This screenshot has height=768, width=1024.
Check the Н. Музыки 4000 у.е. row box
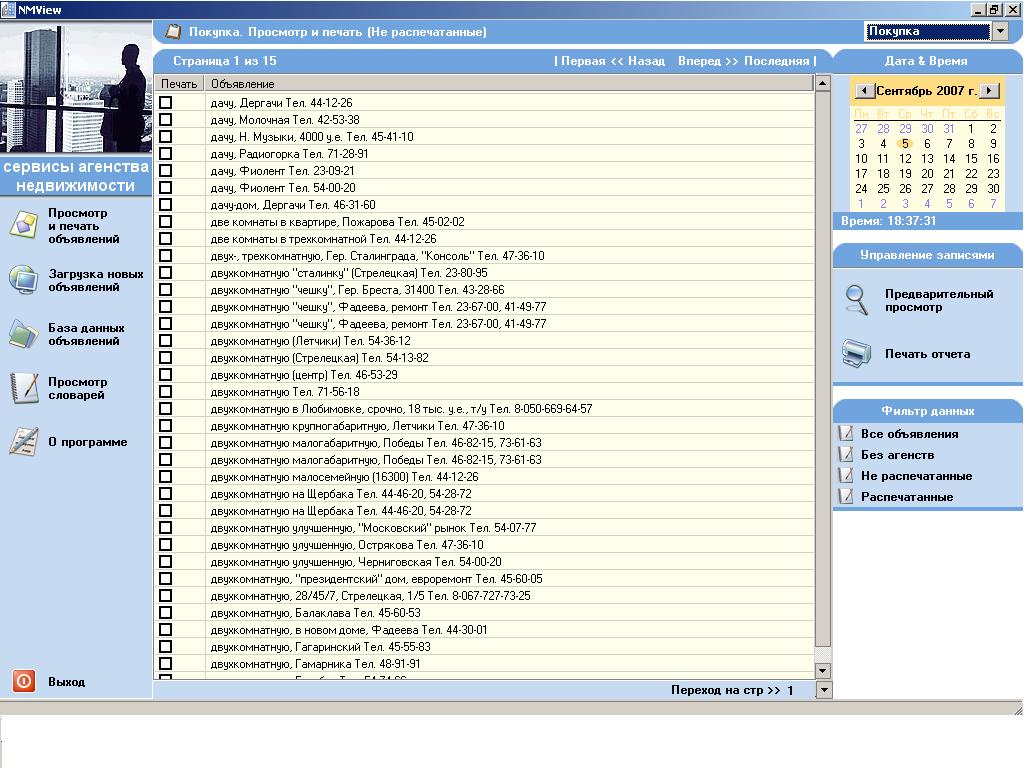coord(166,136)
